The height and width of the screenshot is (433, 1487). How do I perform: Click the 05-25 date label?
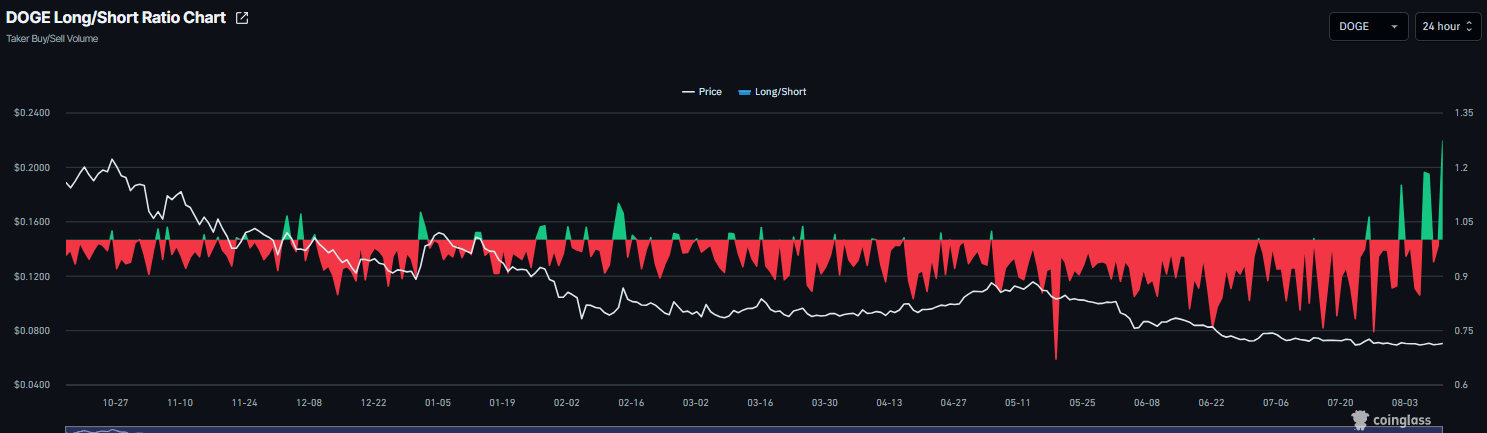[1082, 403]
